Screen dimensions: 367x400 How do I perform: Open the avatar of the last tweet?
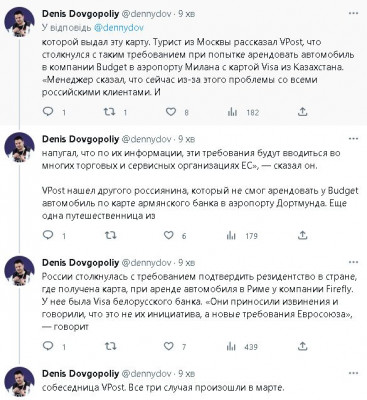(19, 382)
